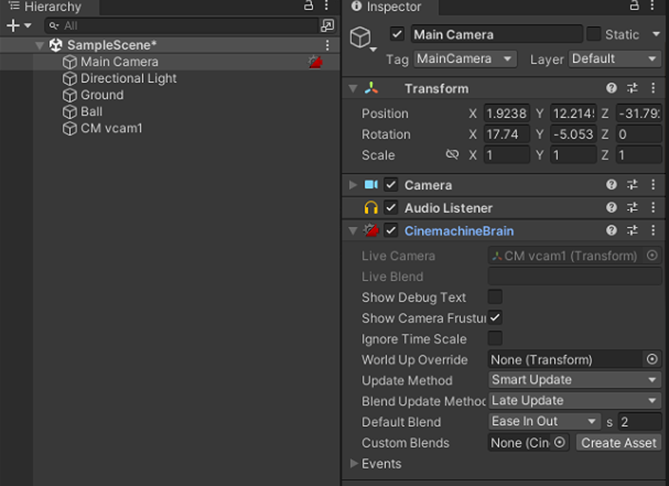Viewport: 669px width, 486px height.
Task: Click Live Camera object picker circle
Action: [652, 256]
